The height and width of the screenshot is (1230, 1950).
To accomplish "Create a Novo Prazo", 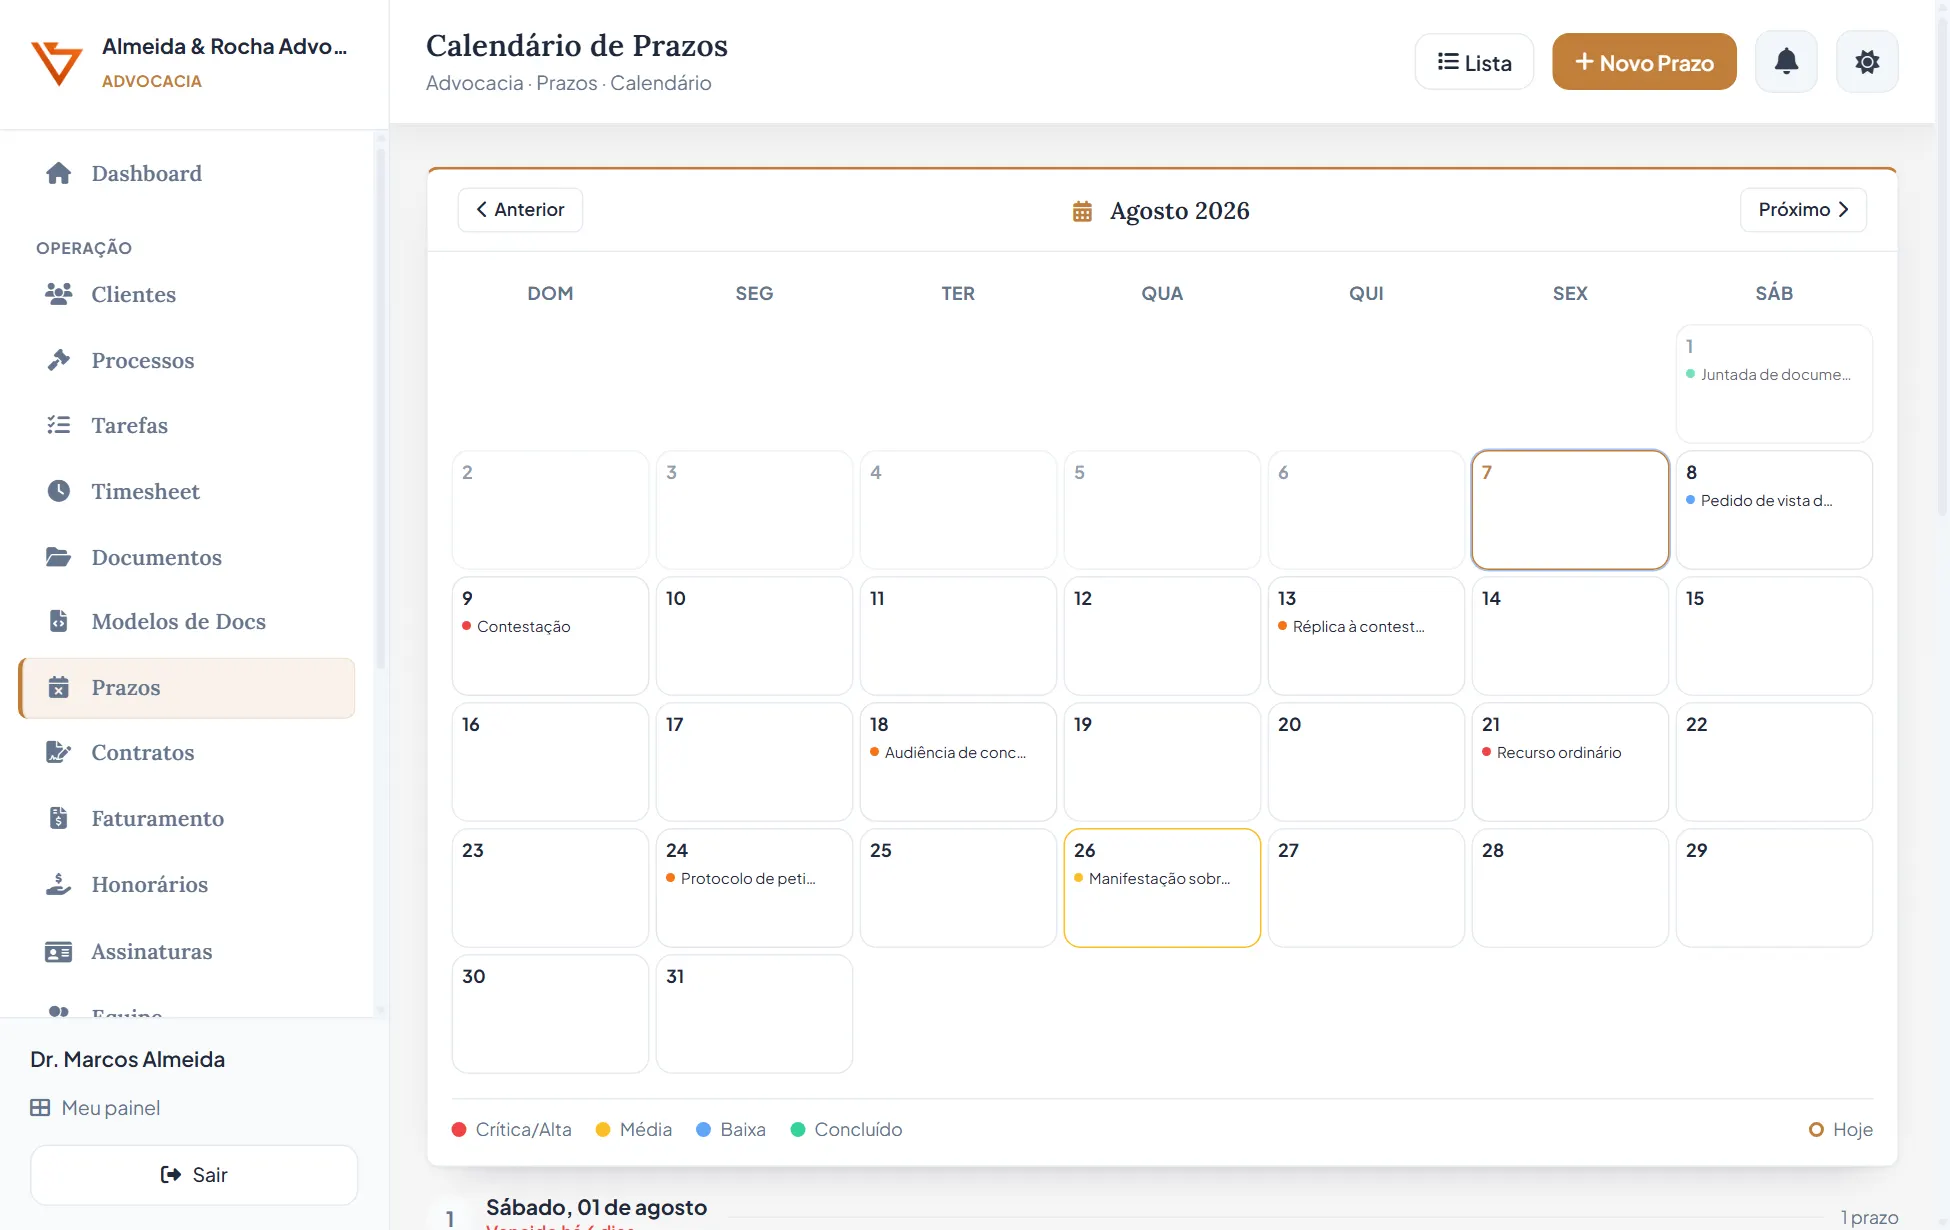I will click(x=1644, y=62).
